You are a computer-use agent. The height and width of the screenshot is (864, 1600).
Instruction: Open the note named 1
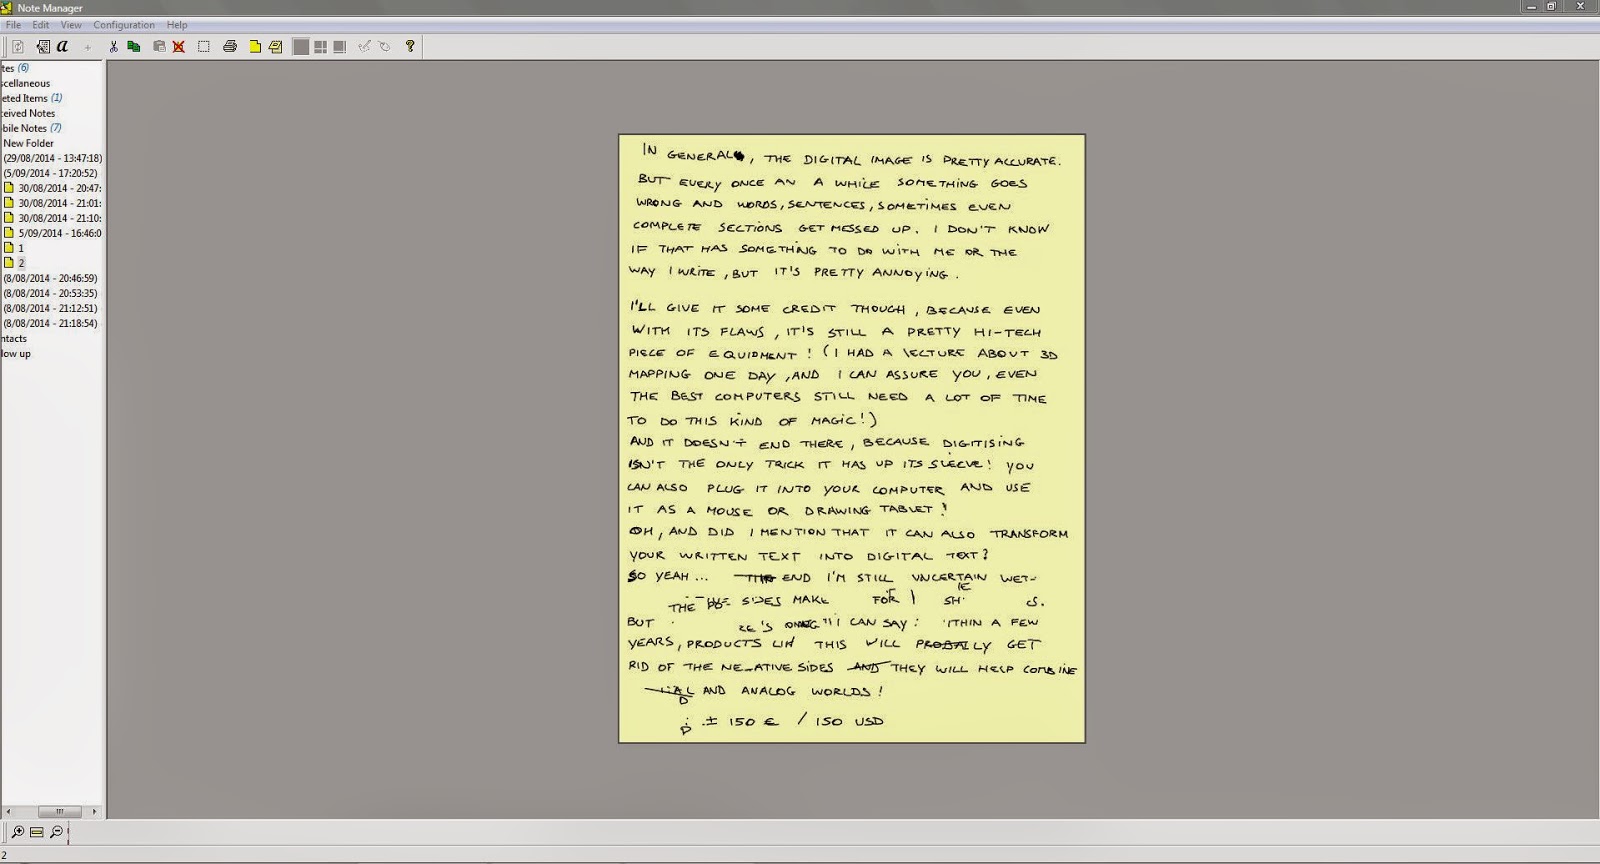[21, 248]
